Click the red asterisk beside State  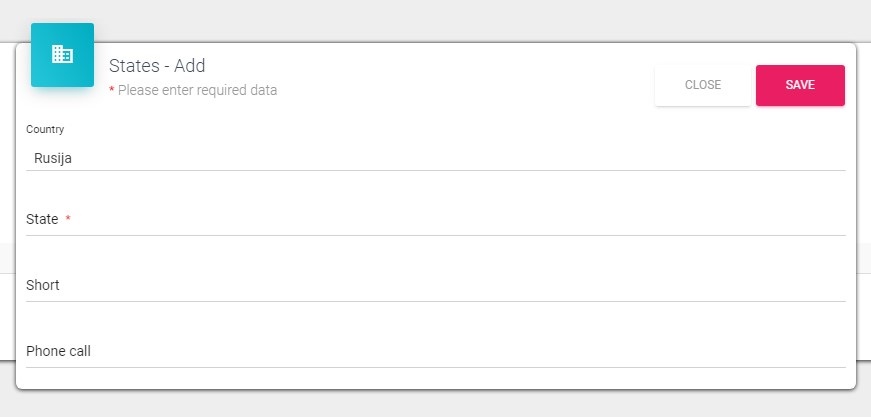point(68,219)
